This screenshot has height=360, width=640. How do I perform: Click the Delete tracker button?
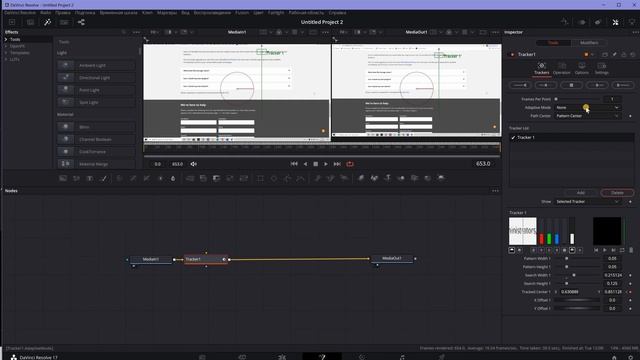click(617, 193)
